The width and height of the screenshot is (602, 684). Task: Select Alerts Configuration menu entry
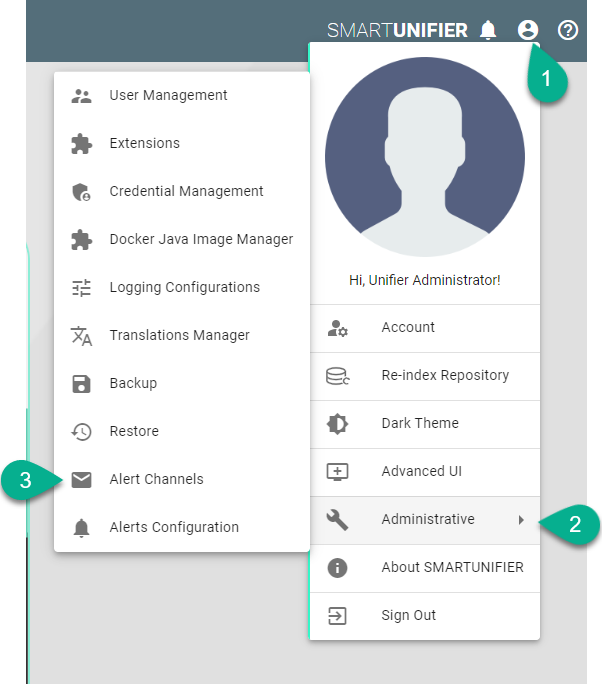click(174, 528)
